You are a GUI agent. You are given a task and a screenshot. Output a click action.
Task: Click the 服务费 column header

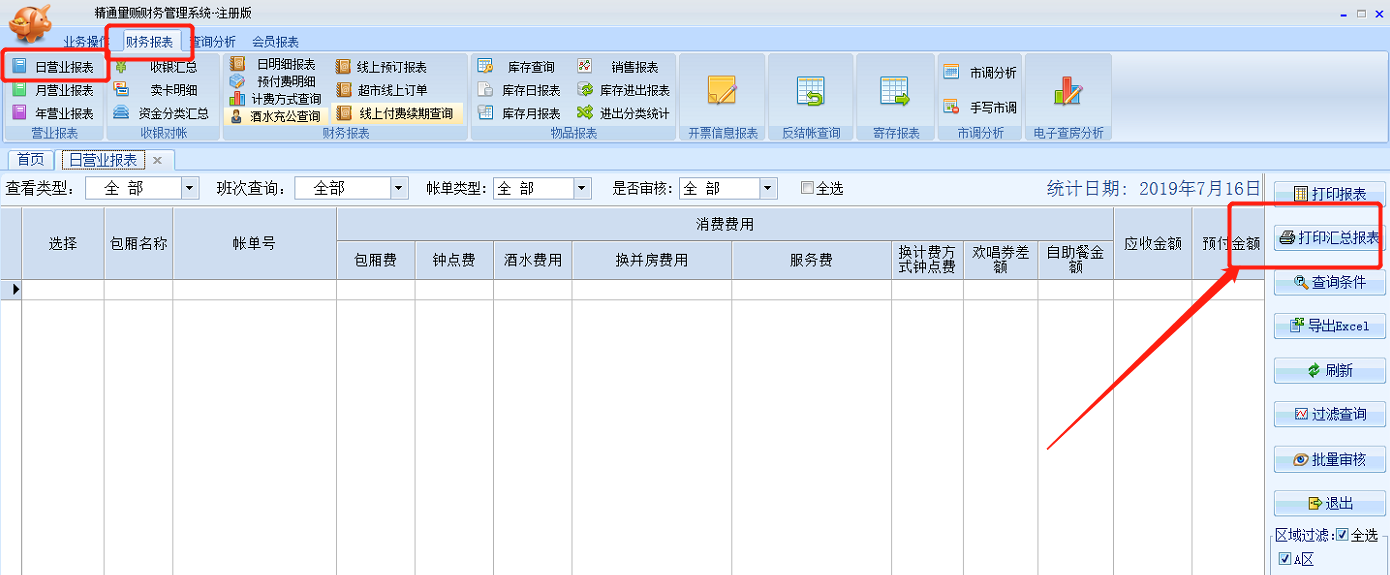click(x=811, y=260)
